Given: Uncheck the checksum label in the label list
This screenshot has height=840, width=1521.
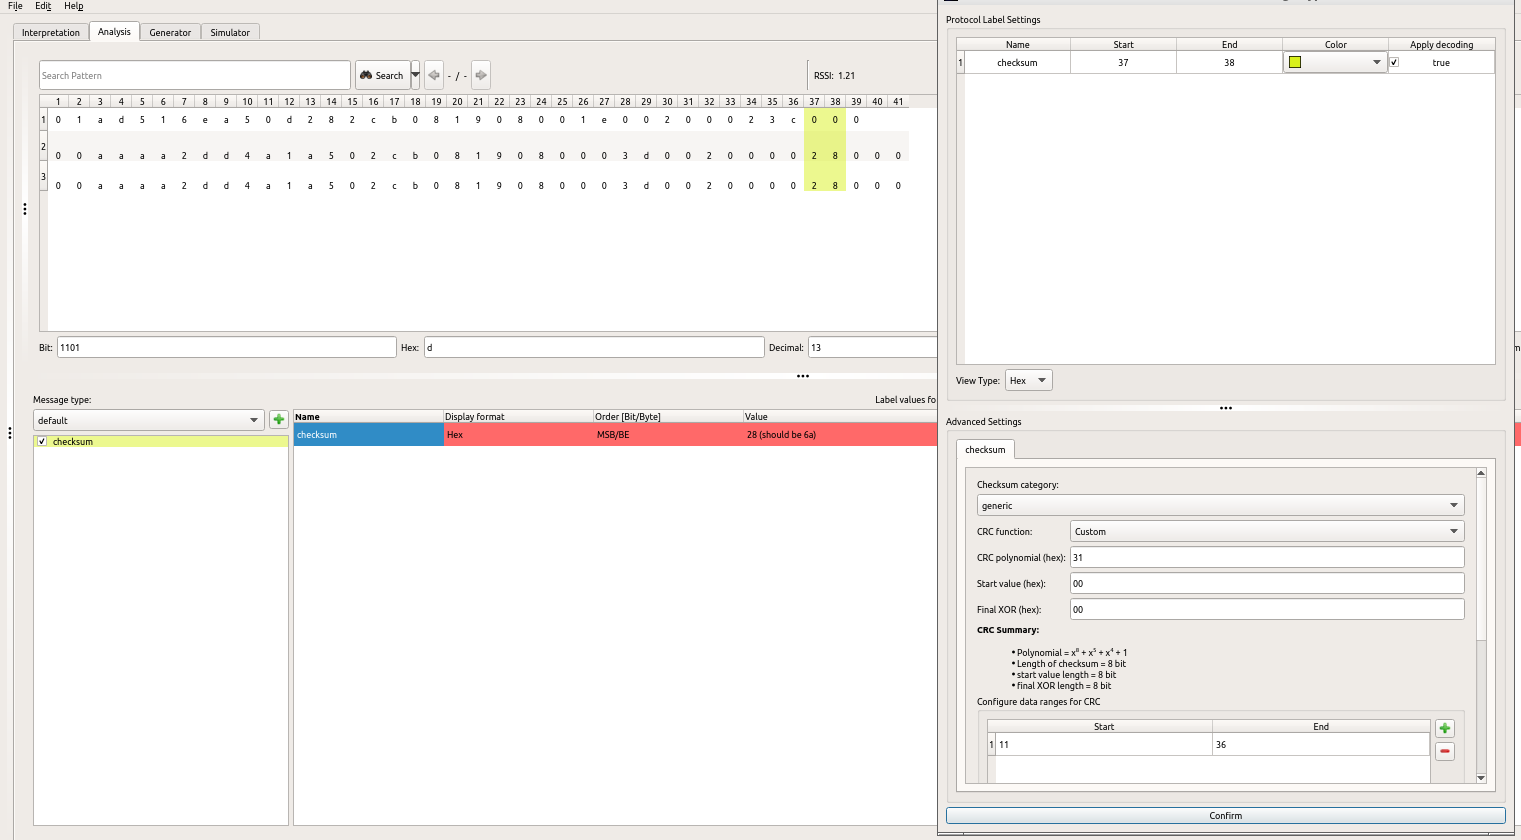Looking at the screenshot, I should tap(41, 440).
